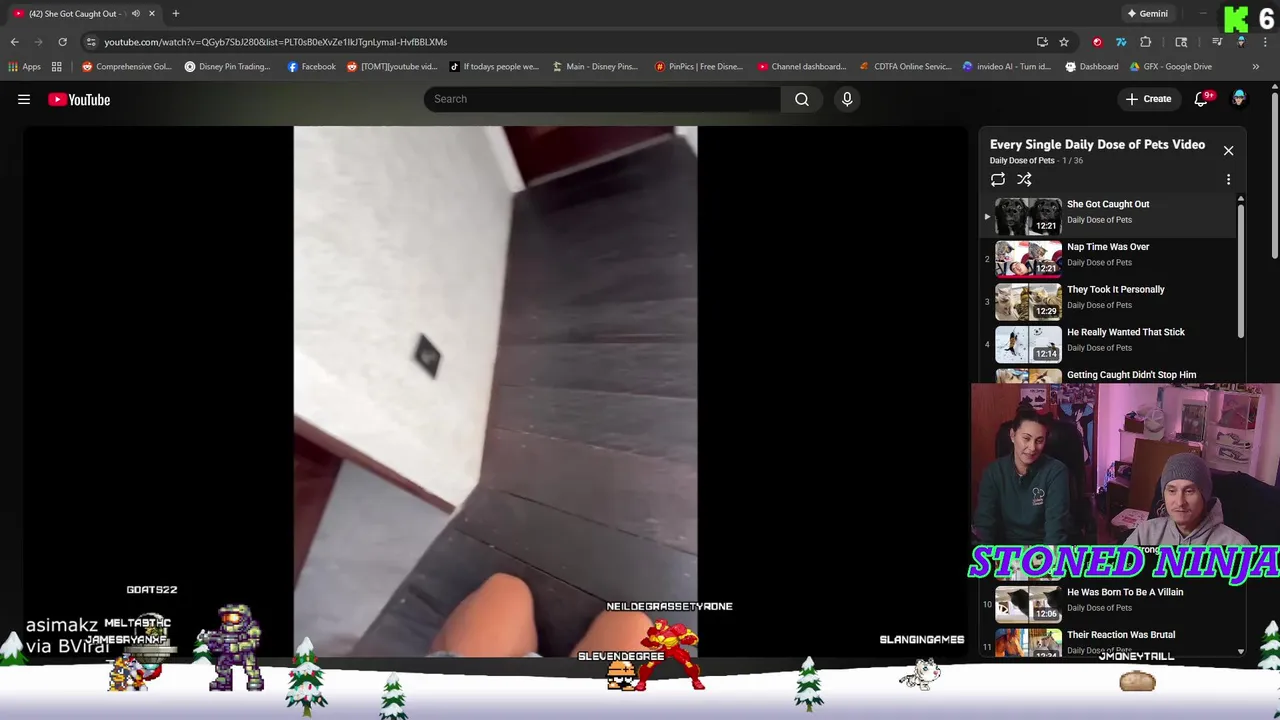Viewport: 1280px width, 720px height.
Task: Open the GFX - Google Drive bookmark
Action: (1171, 67)
